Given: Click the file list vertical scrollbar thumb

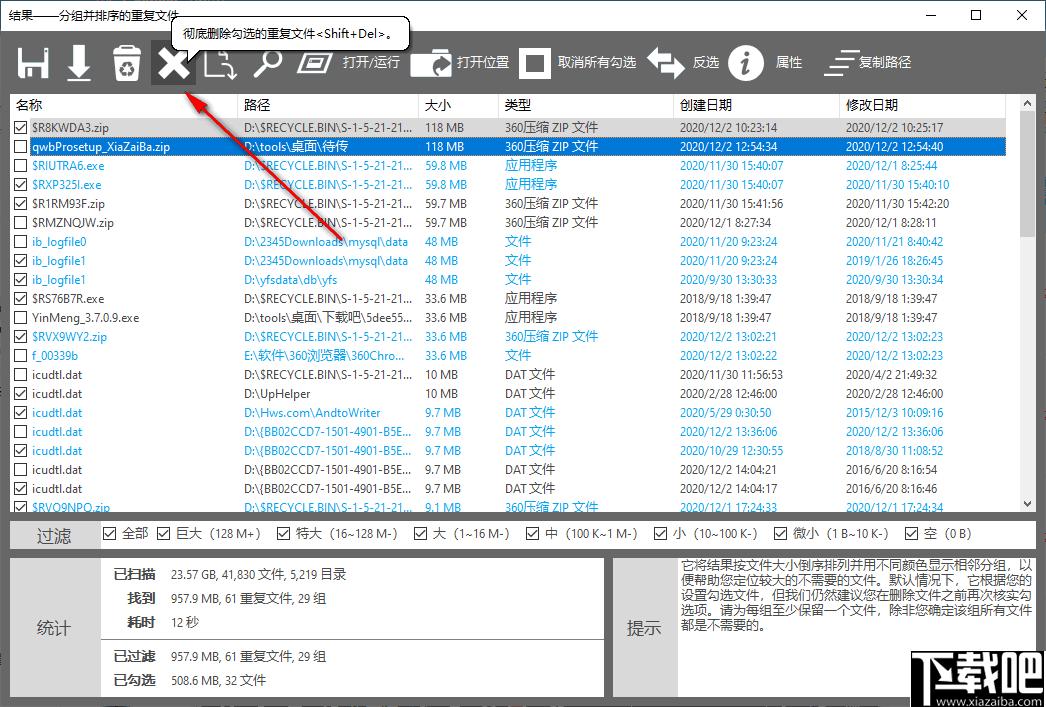Looking at the screenshot, I should pyautogui.click(x=1027, y=175).
